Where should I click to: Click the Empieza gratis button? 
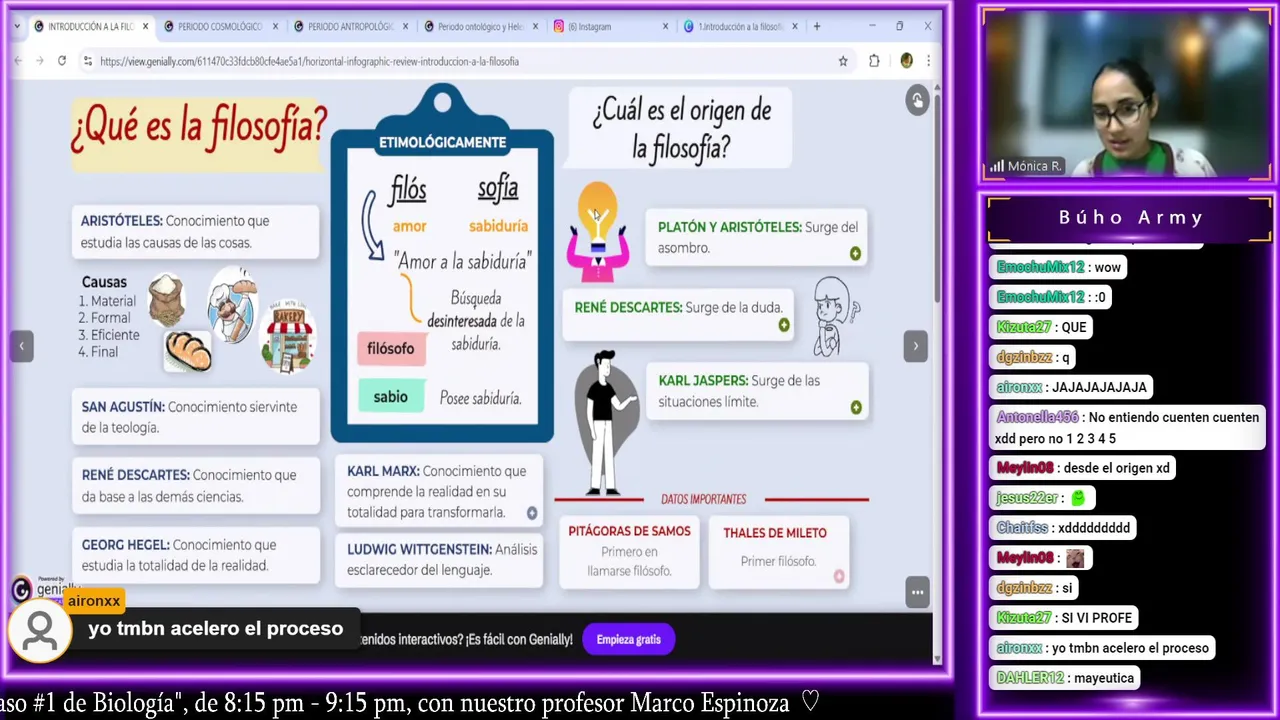pos(629,640)
